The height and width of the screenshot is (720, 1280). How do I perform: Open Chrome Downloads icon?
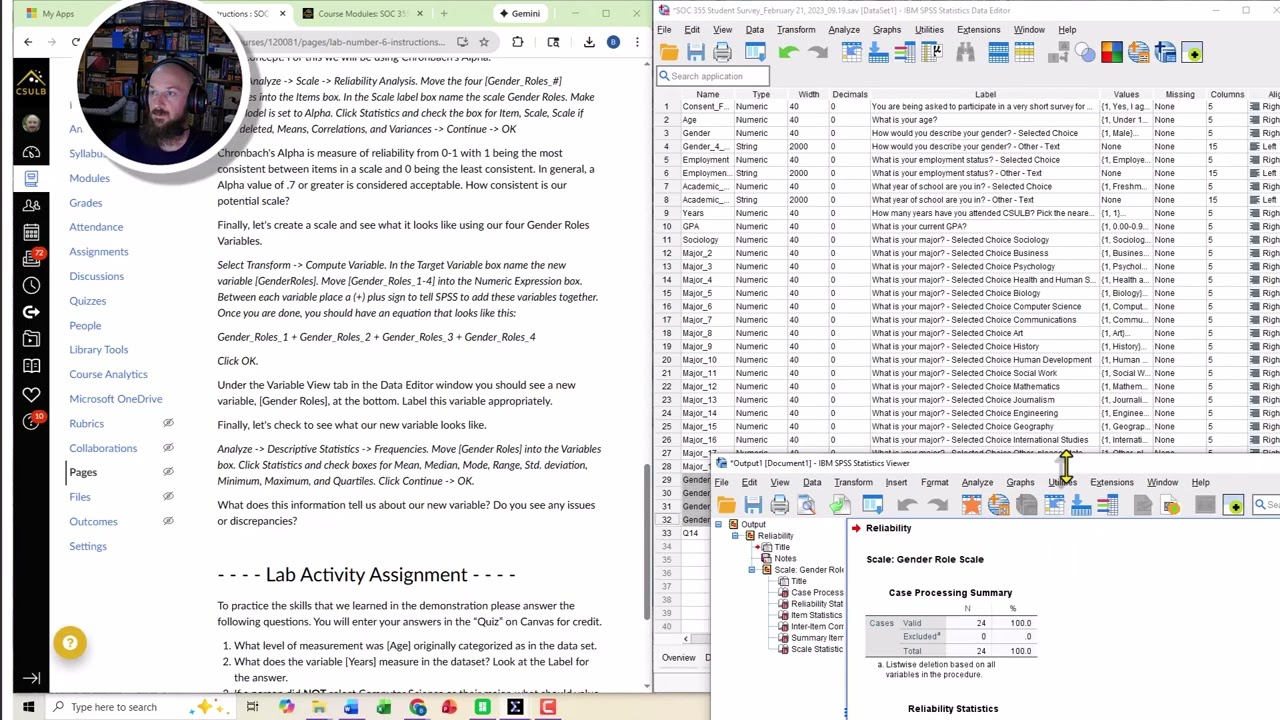click(x=589, y=42)
